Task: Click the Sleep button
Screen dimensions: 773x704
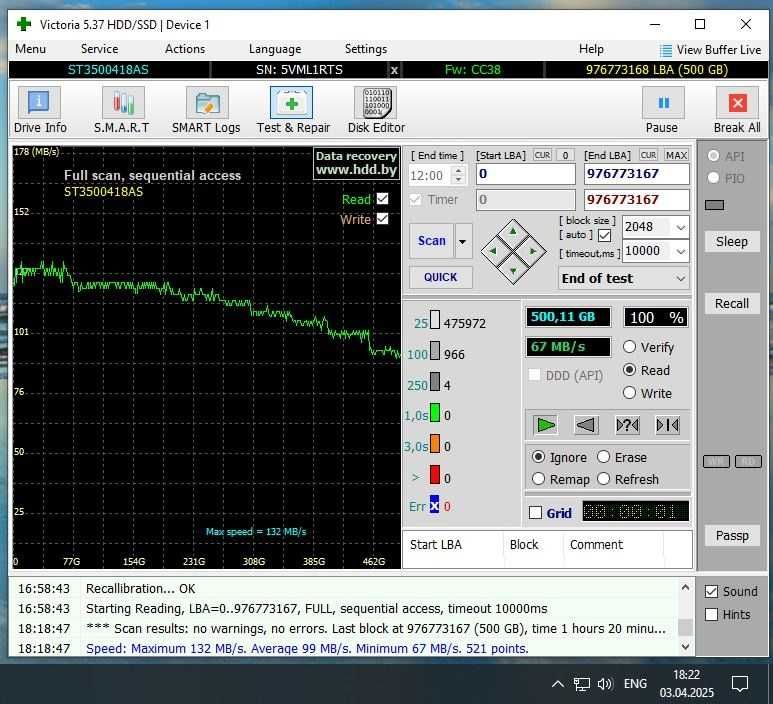Action: (x=732, y=242)
